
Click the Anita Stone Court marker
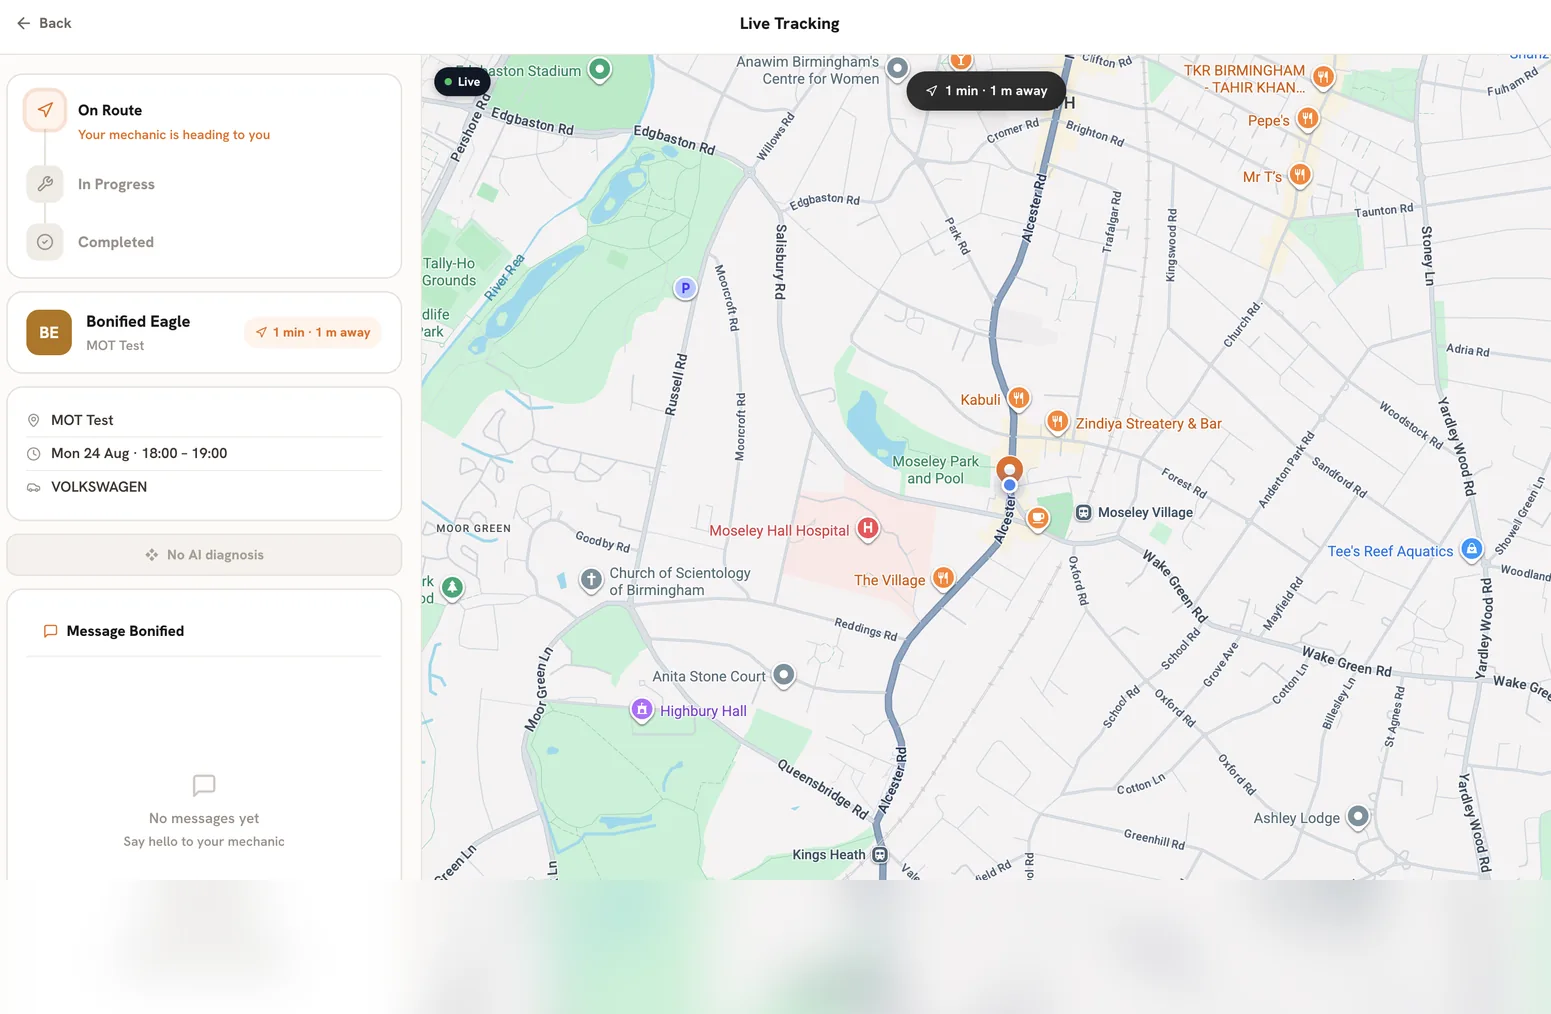784,675
